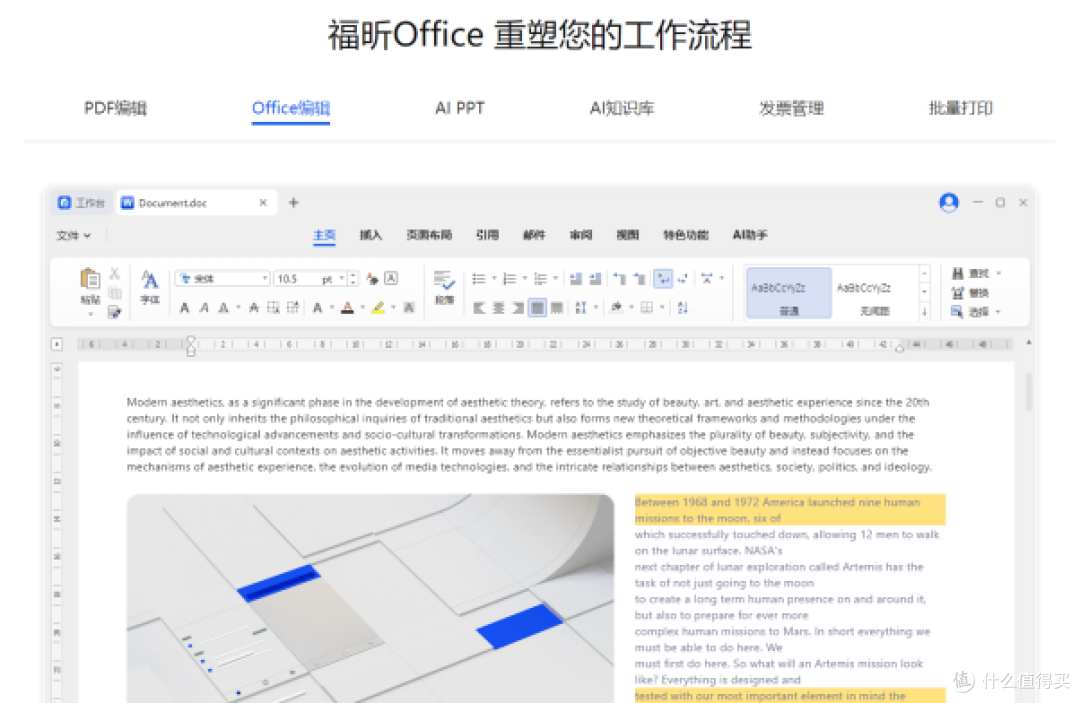This screenshot has width=1080, height=703.
Task: Click the Cut scissors icon
Action: (114, 273)
